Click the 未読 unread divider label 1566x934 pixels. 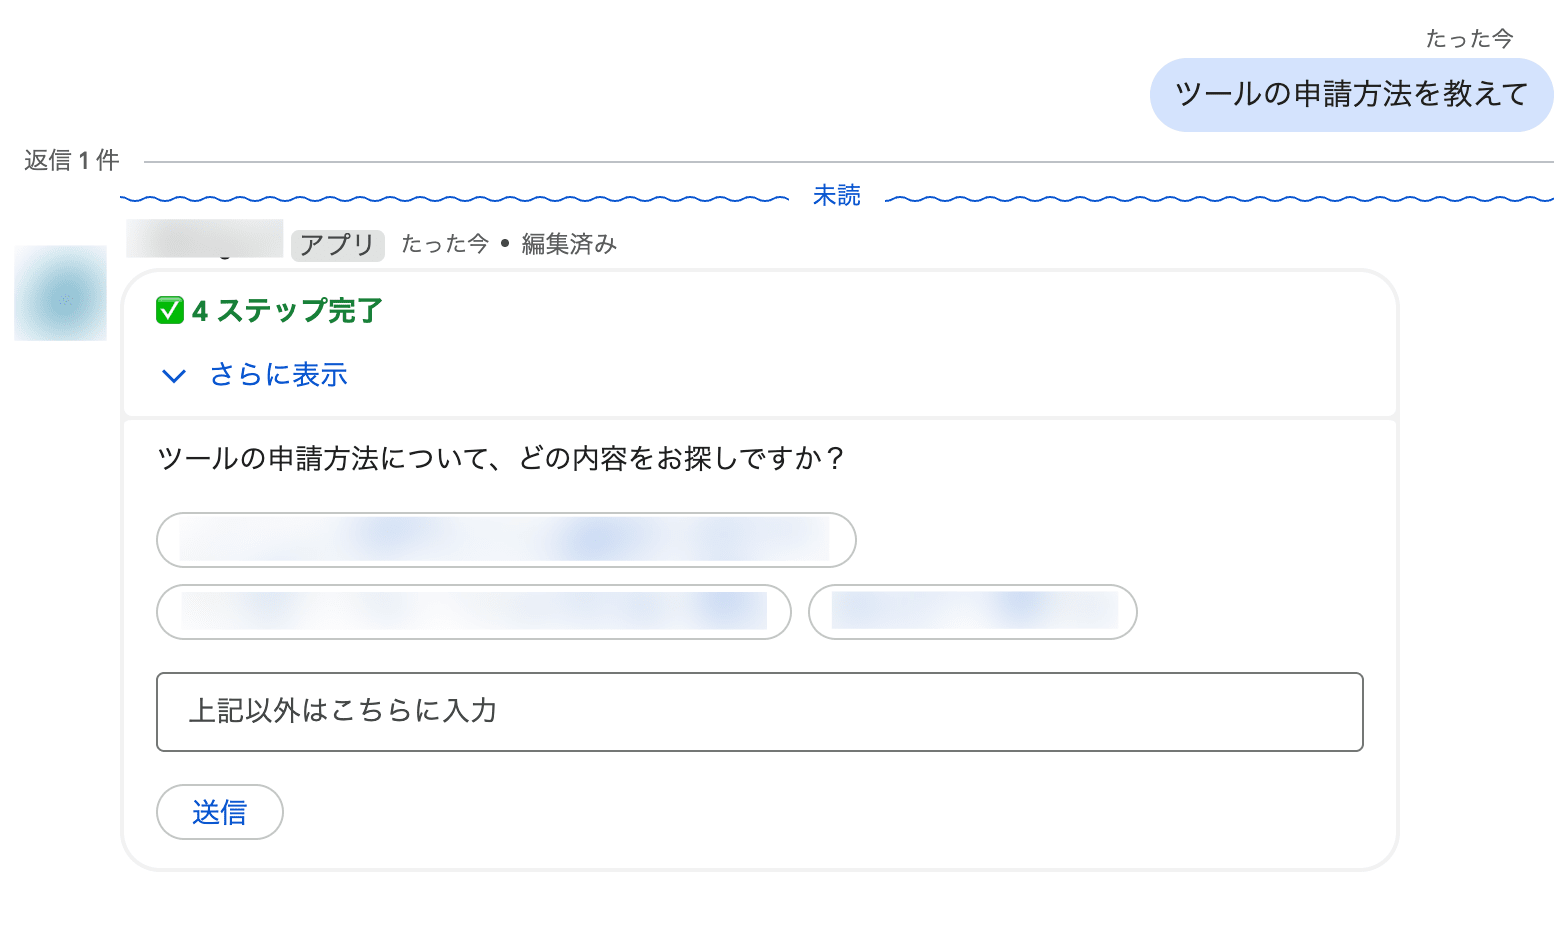click(837, 196)
